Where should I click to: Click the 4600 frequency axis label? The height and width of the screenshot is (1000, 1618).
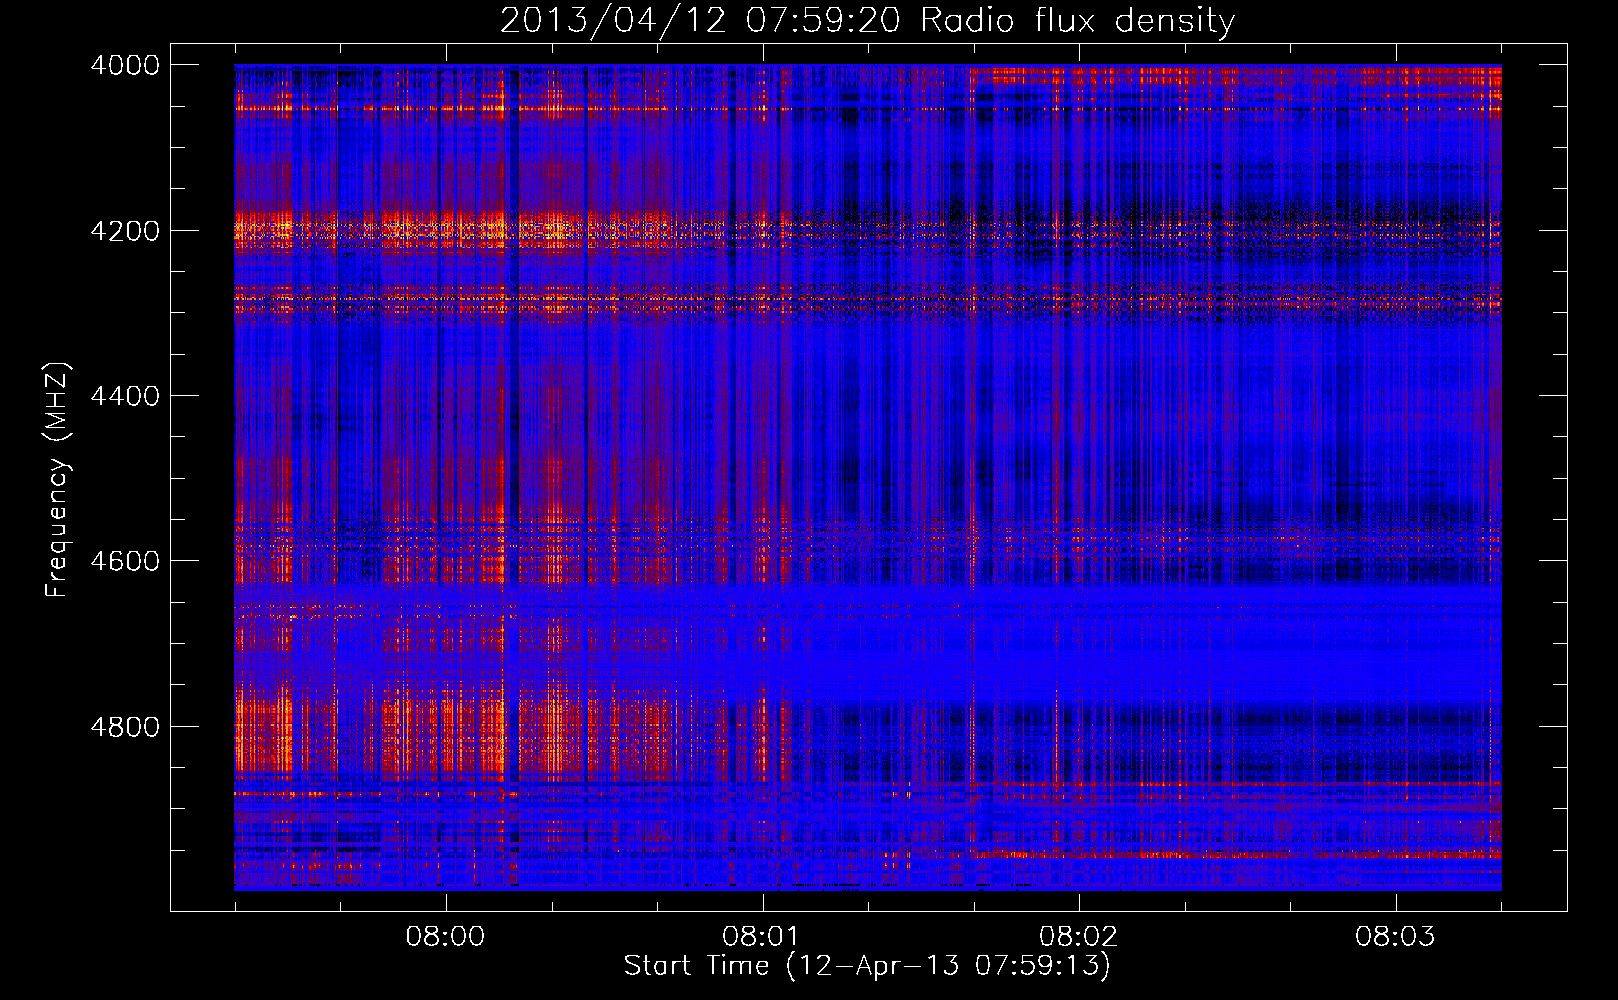click(x=125, y=561)
